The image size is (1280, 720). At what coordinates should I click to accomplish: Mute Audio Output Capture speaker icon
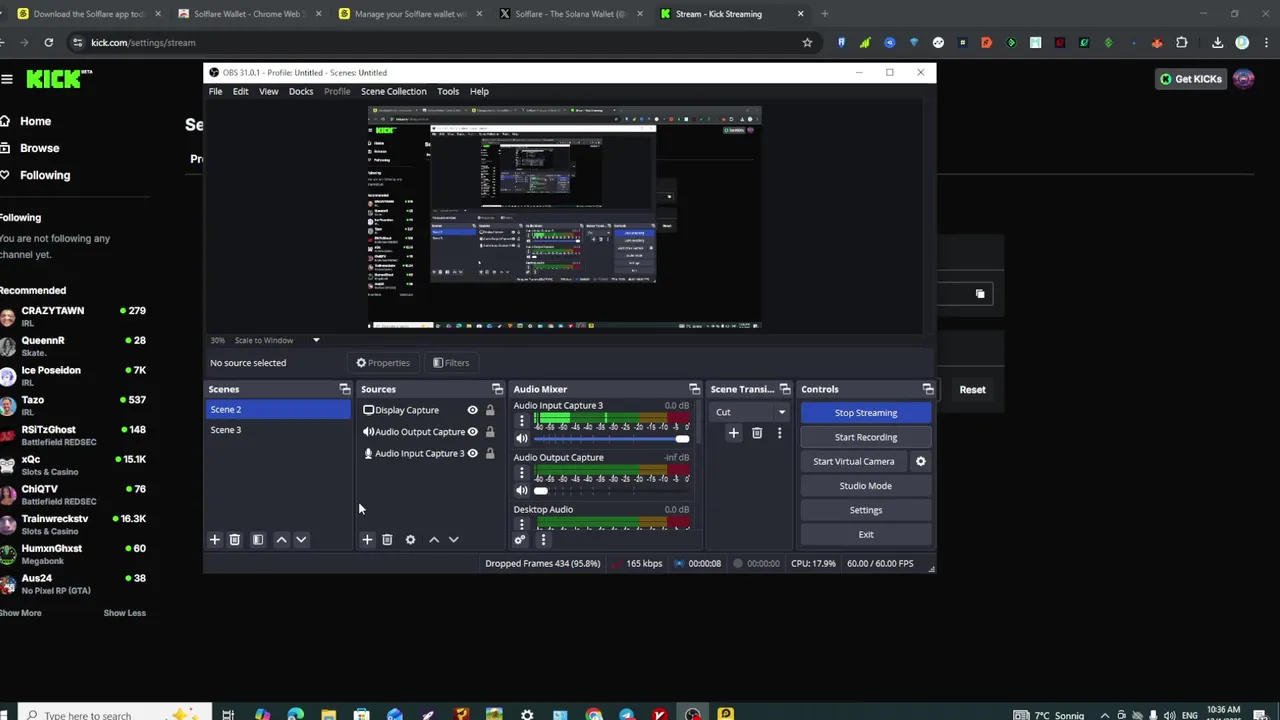(x=521, y=491)
